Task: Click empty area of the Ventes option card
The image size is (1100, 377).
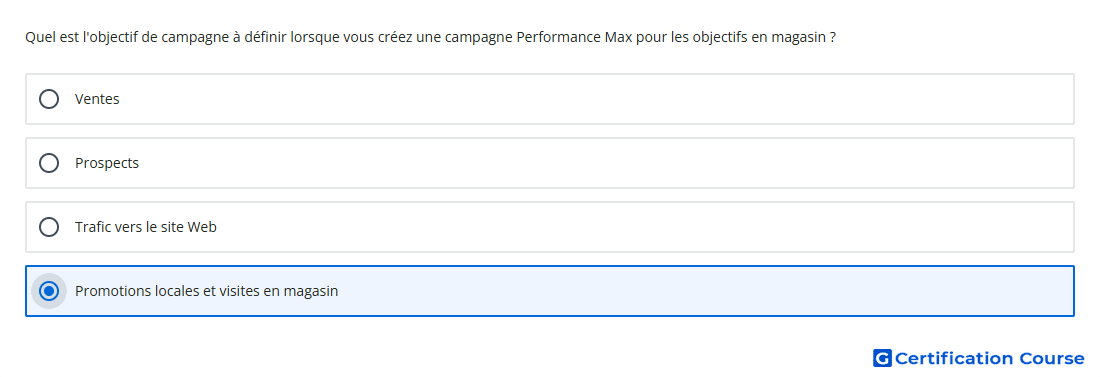Action: pyautogui.click(x=596, y=99)
